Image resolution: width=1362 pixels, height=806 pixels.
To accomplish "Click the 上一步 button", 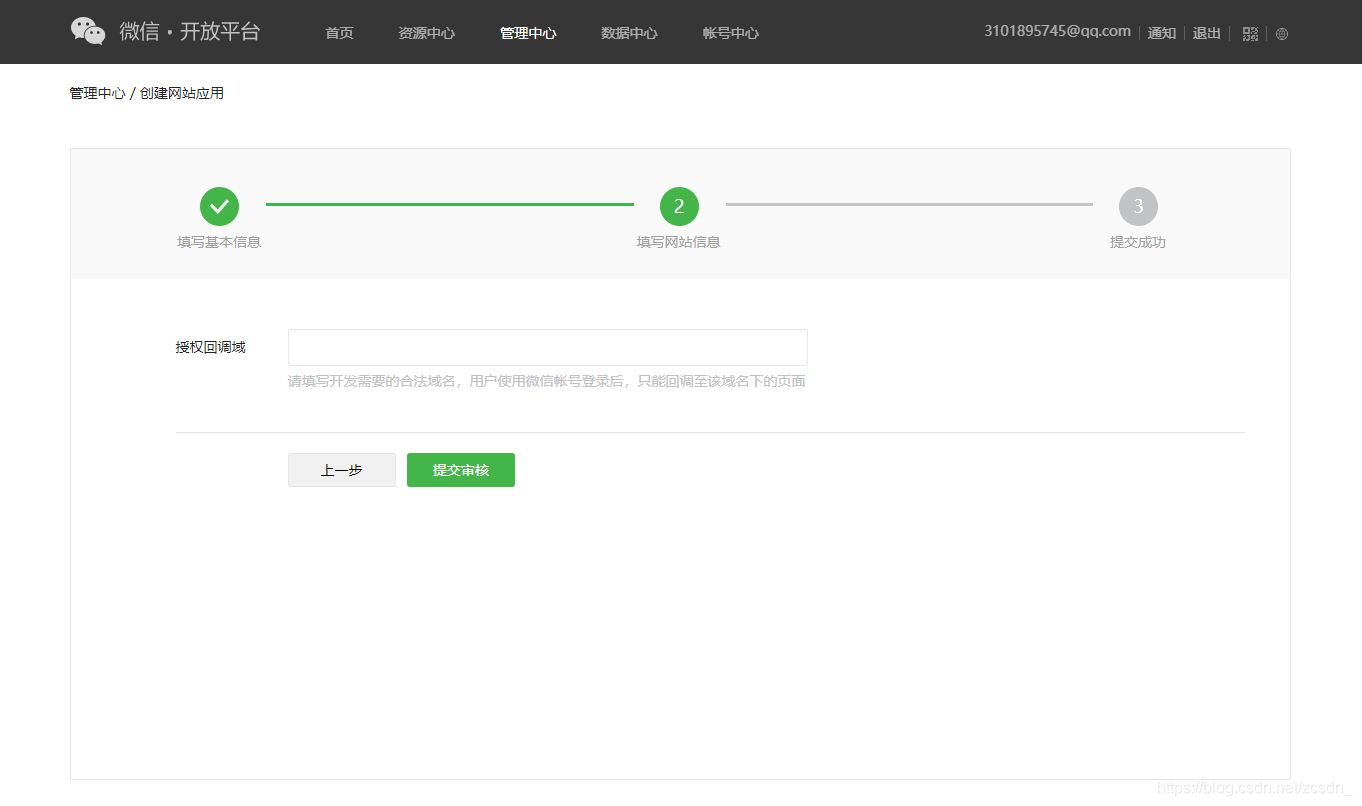I will 342,470.
